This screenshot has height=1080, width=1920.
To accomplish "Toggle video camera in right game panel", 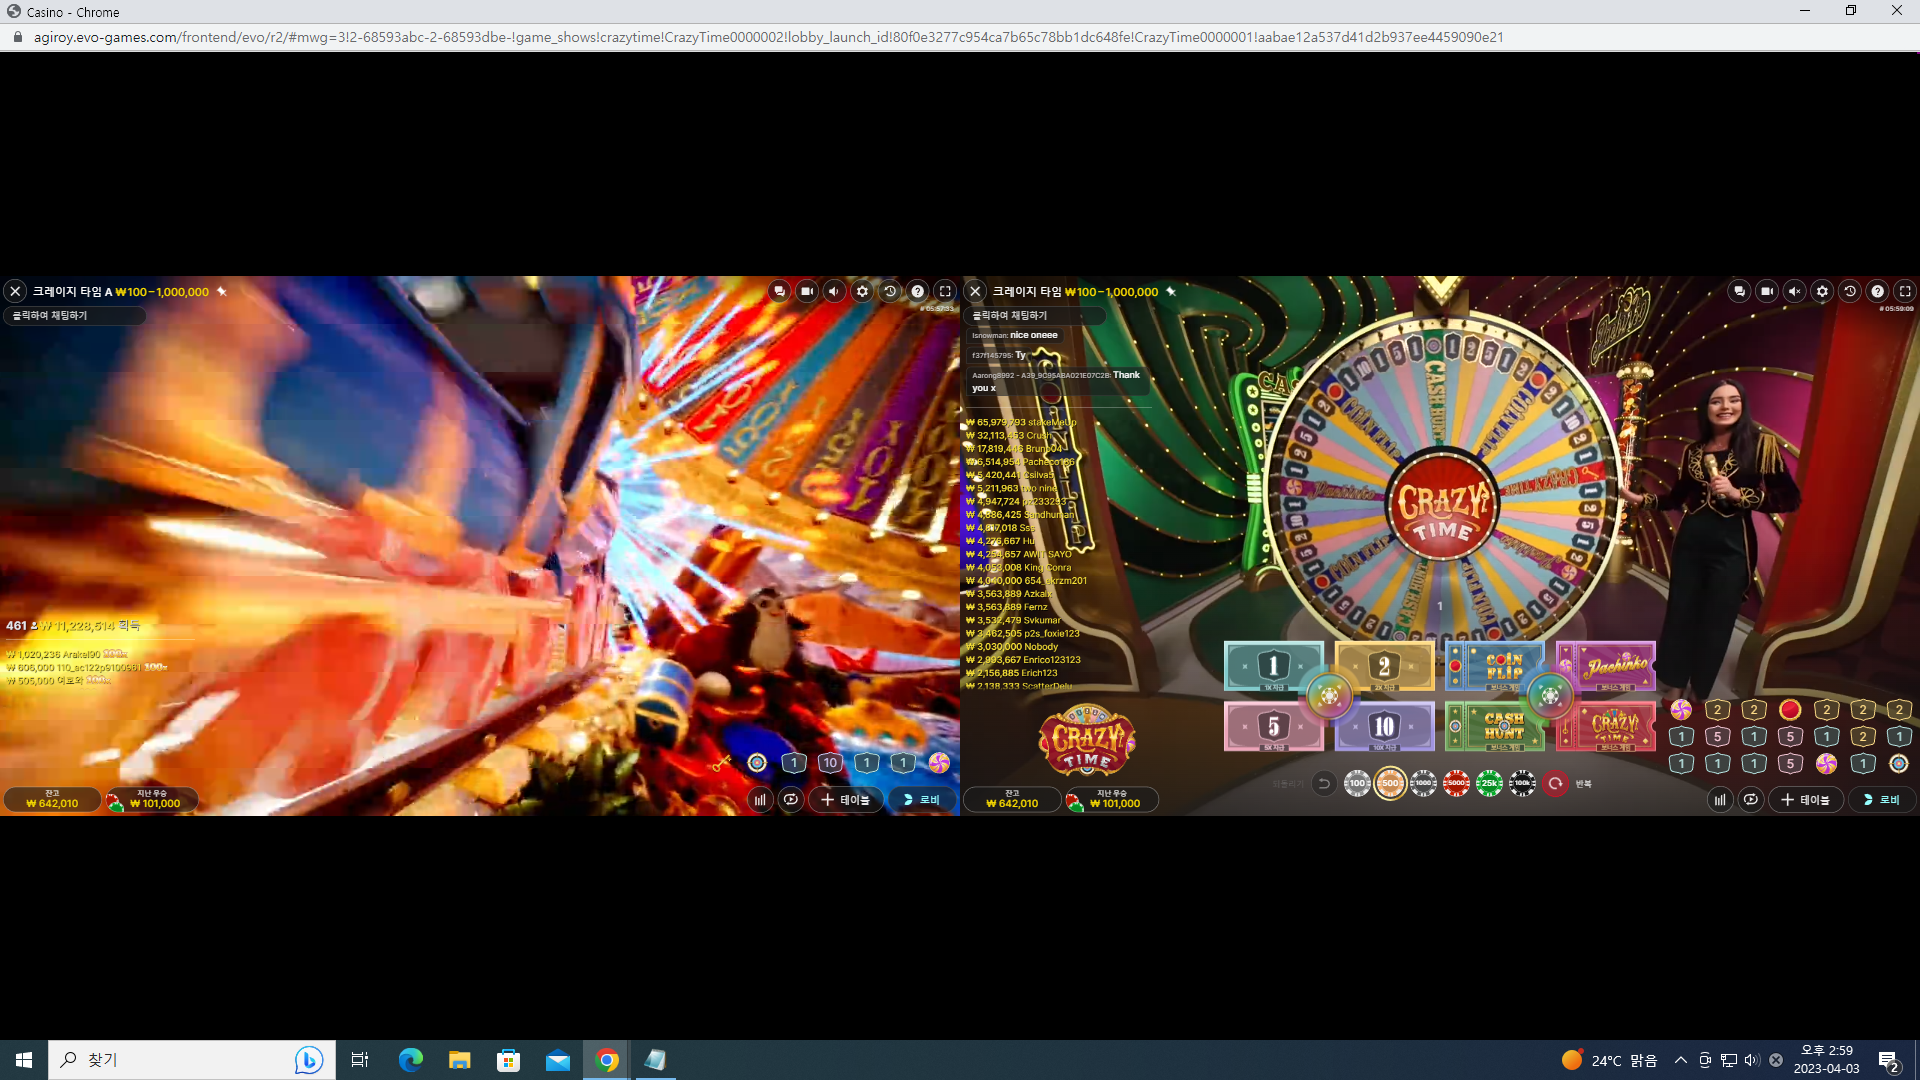I will point(1767,291).
